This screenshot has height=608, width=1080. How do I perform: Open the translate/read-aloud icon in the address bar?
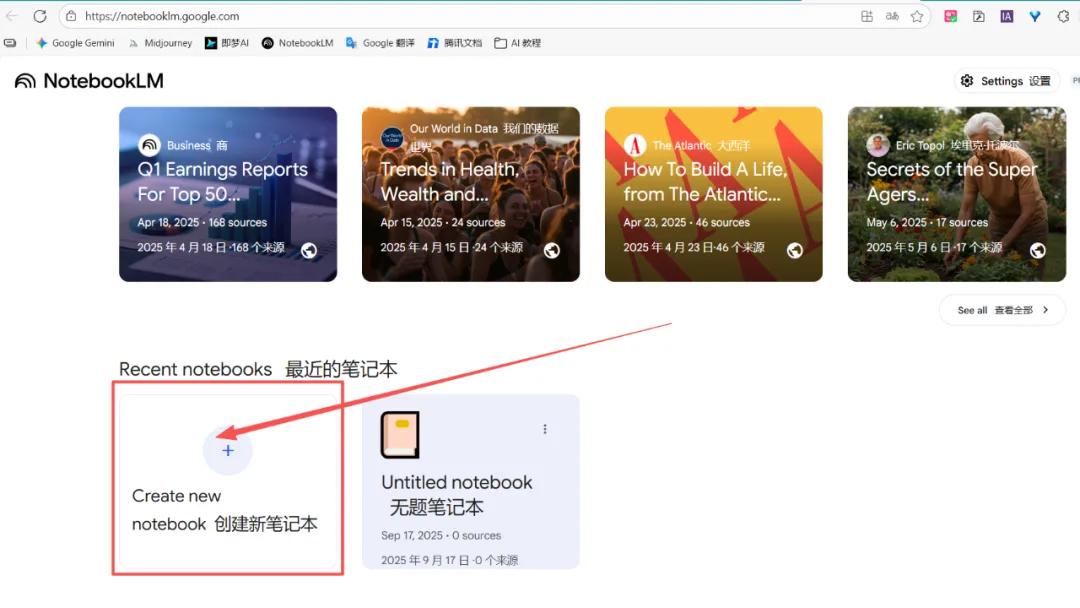[892, 17]
